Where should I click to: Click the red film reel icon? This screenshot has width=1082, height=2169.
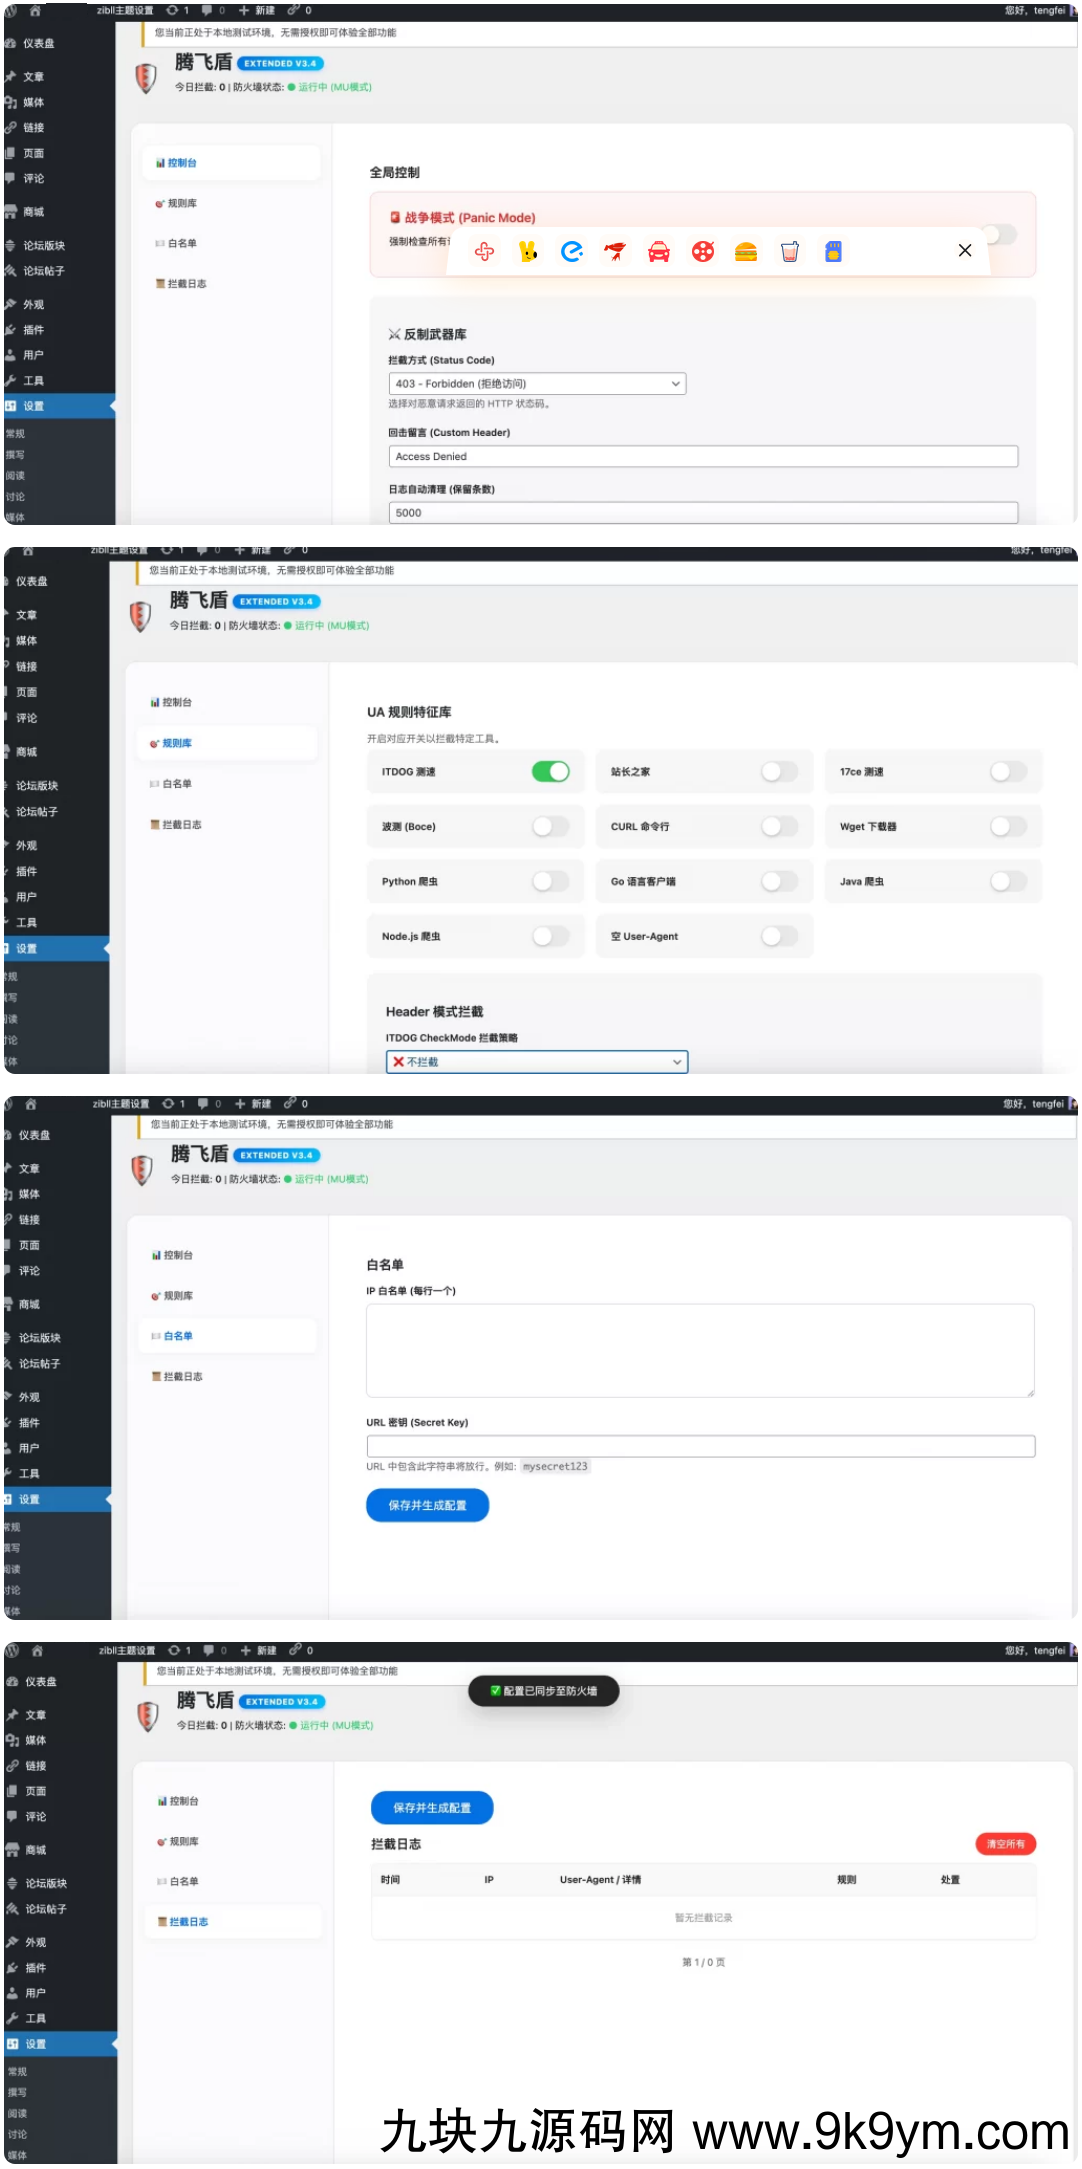click(x=703, y=252)
